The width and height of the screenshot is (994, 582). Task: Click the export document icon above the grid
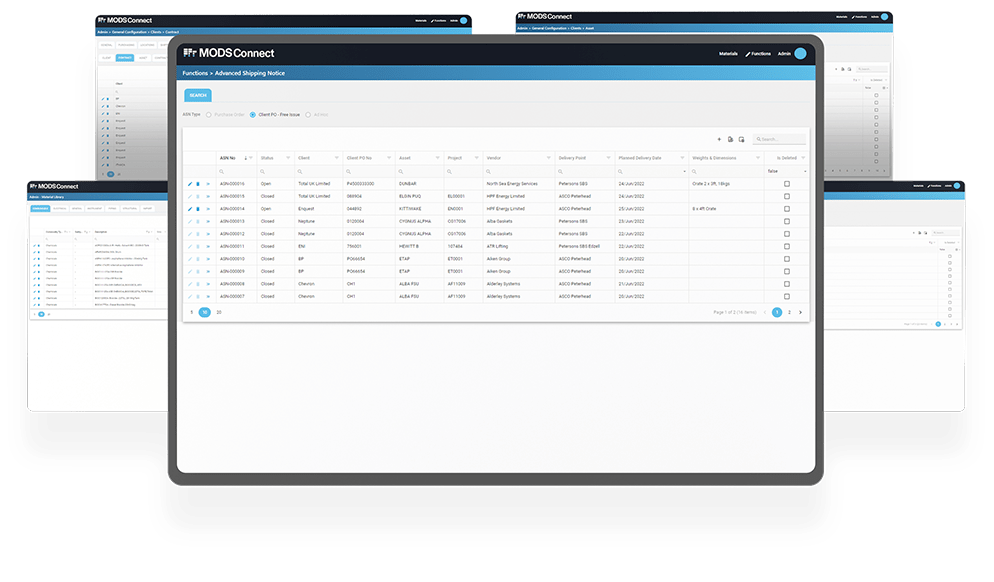click(x=730, y=139)
